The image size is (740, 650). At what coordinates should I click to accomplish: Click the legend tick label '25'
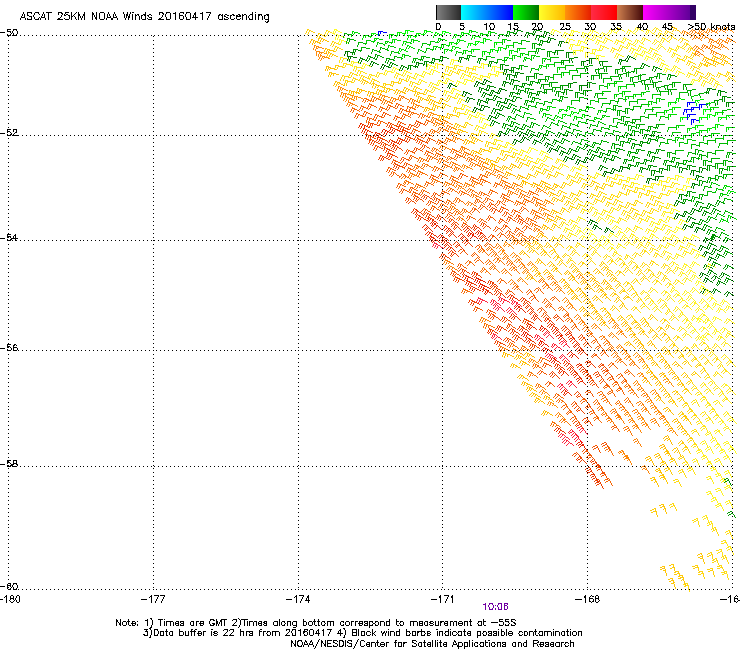(565, 27)
